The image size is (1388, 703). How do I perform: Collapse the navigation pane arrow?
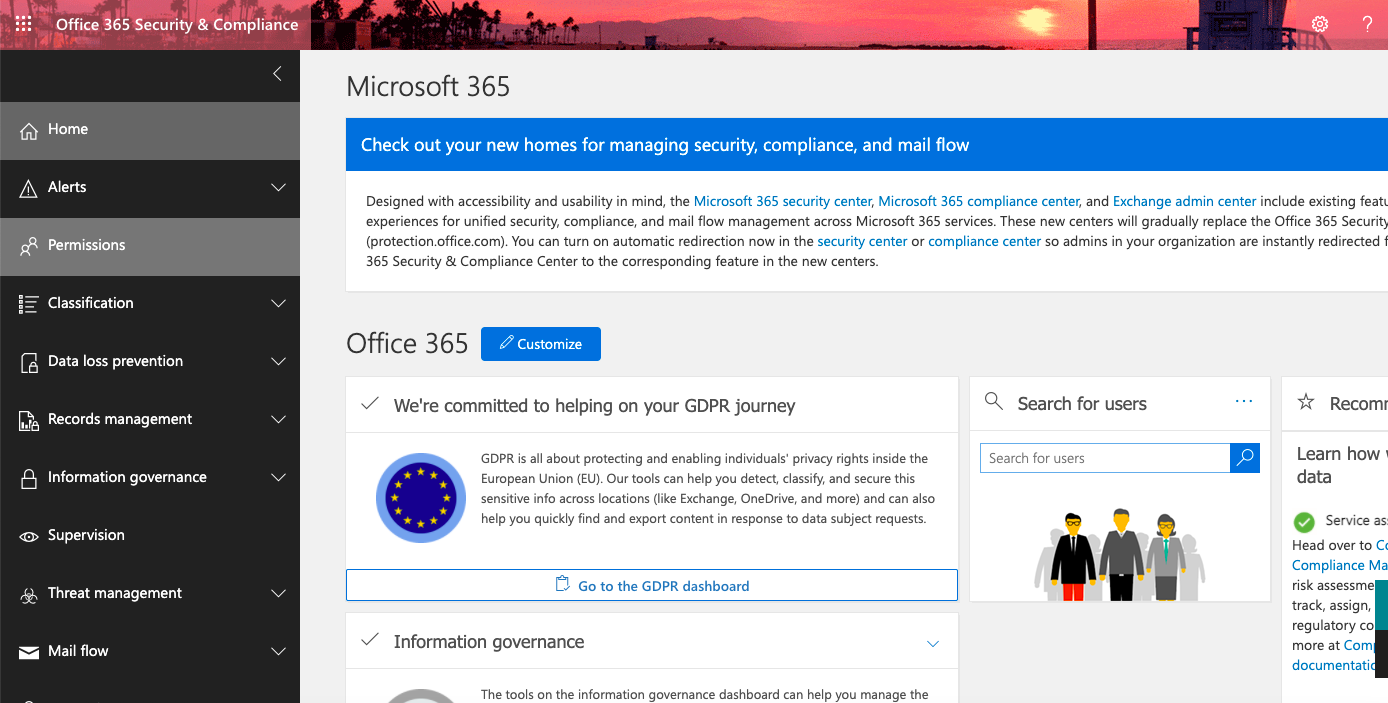[x=277, y=74]
